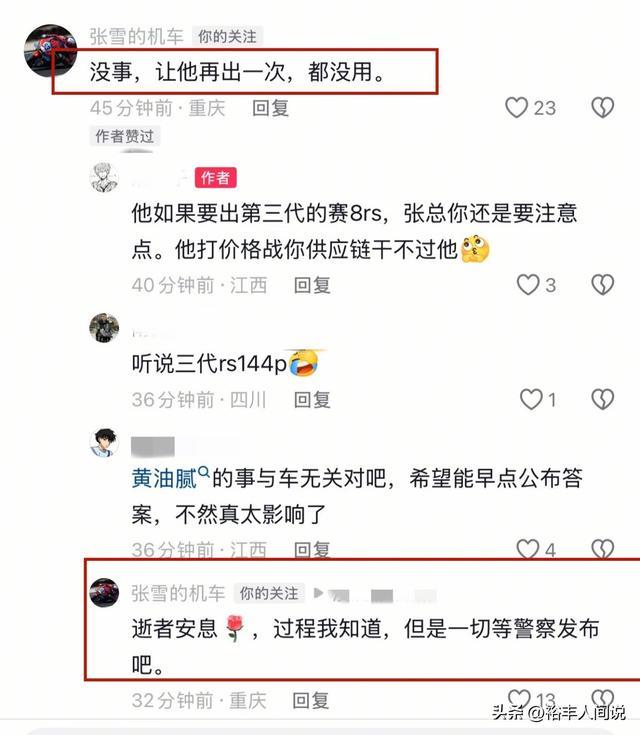Tap 张雪的机车 avatar on top comment

(50, 51)
